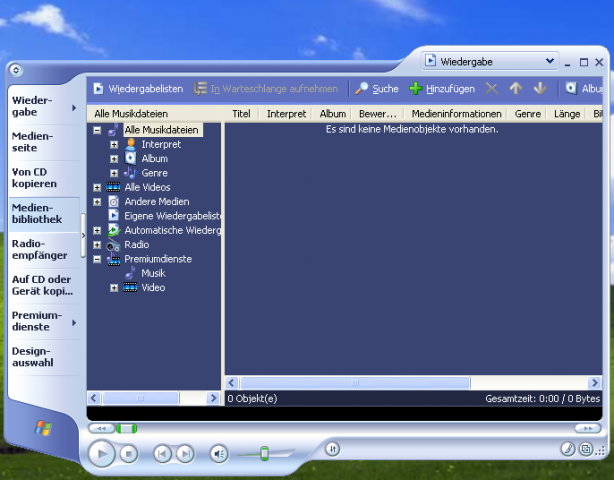Image resolution: width=614 pixels, height=480 pixels.
Task: Go to previous track button
Action: [162, 454]
